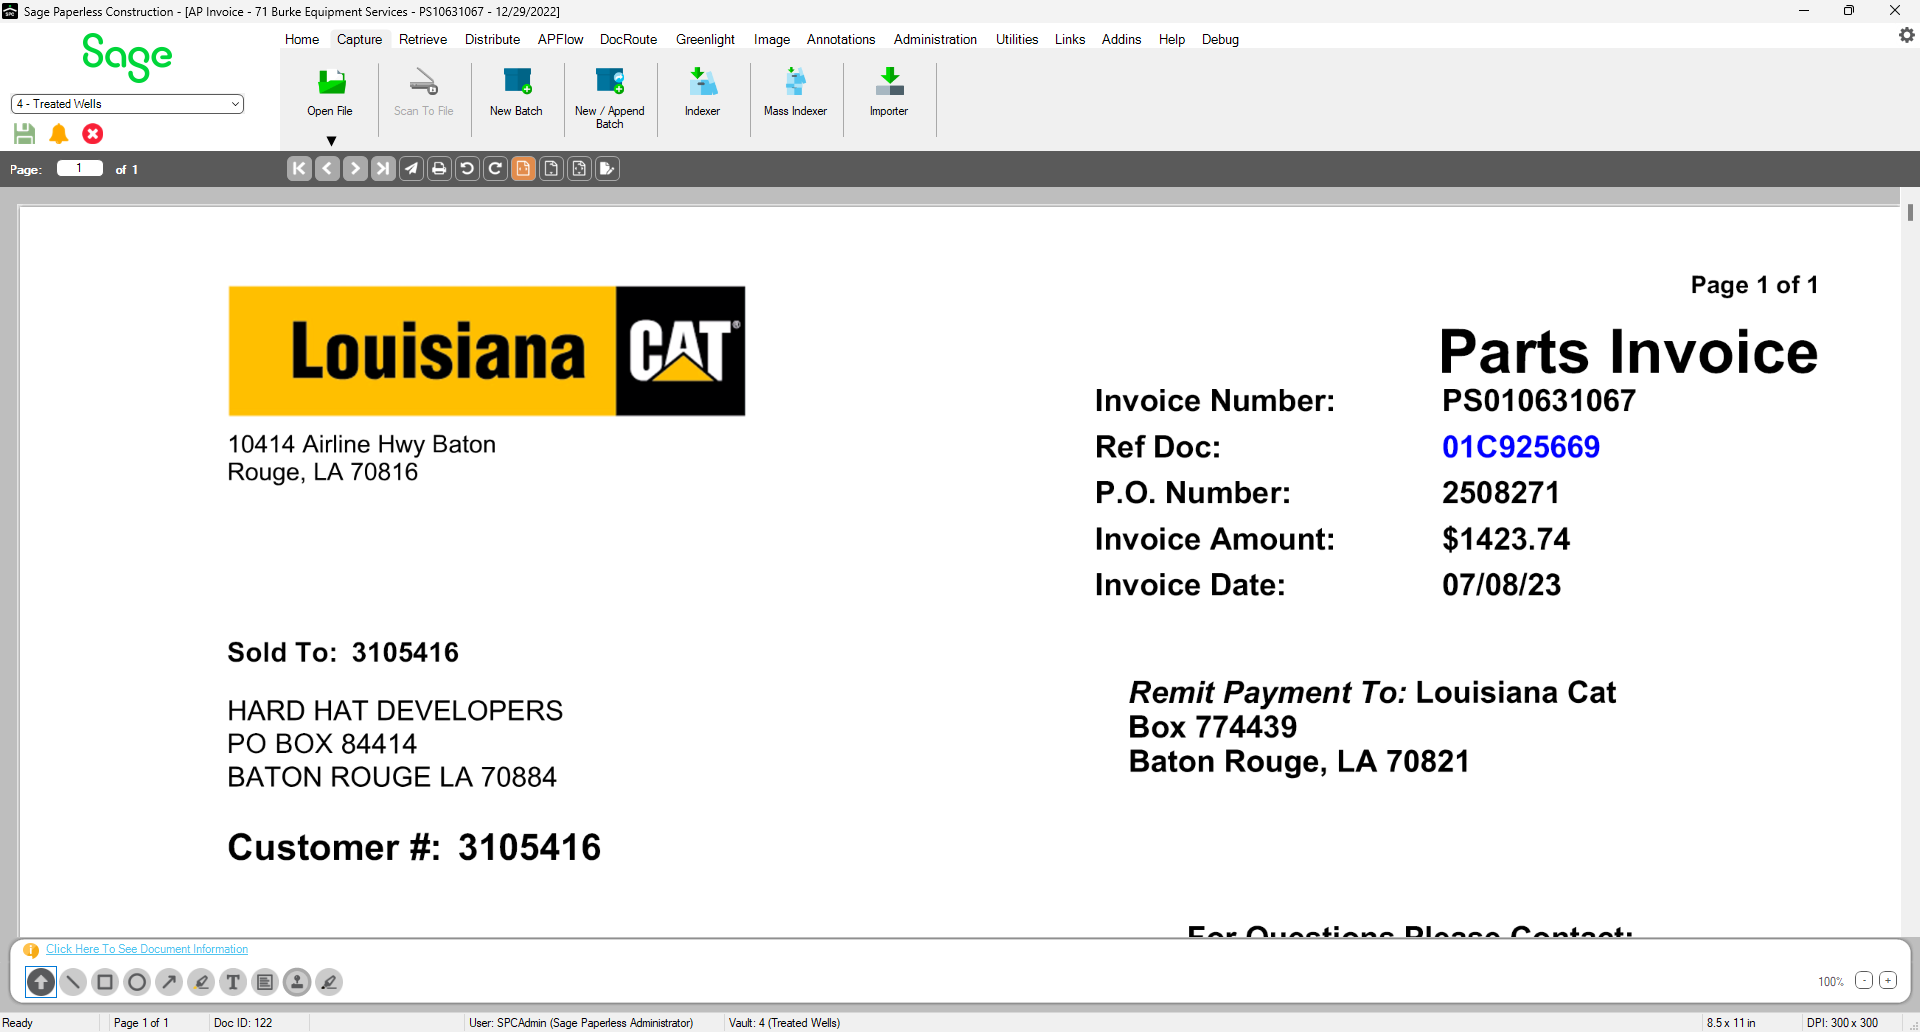1920x1032 pixels.
Task: Click the orange notification bell icon
Action: coord(59,134)
